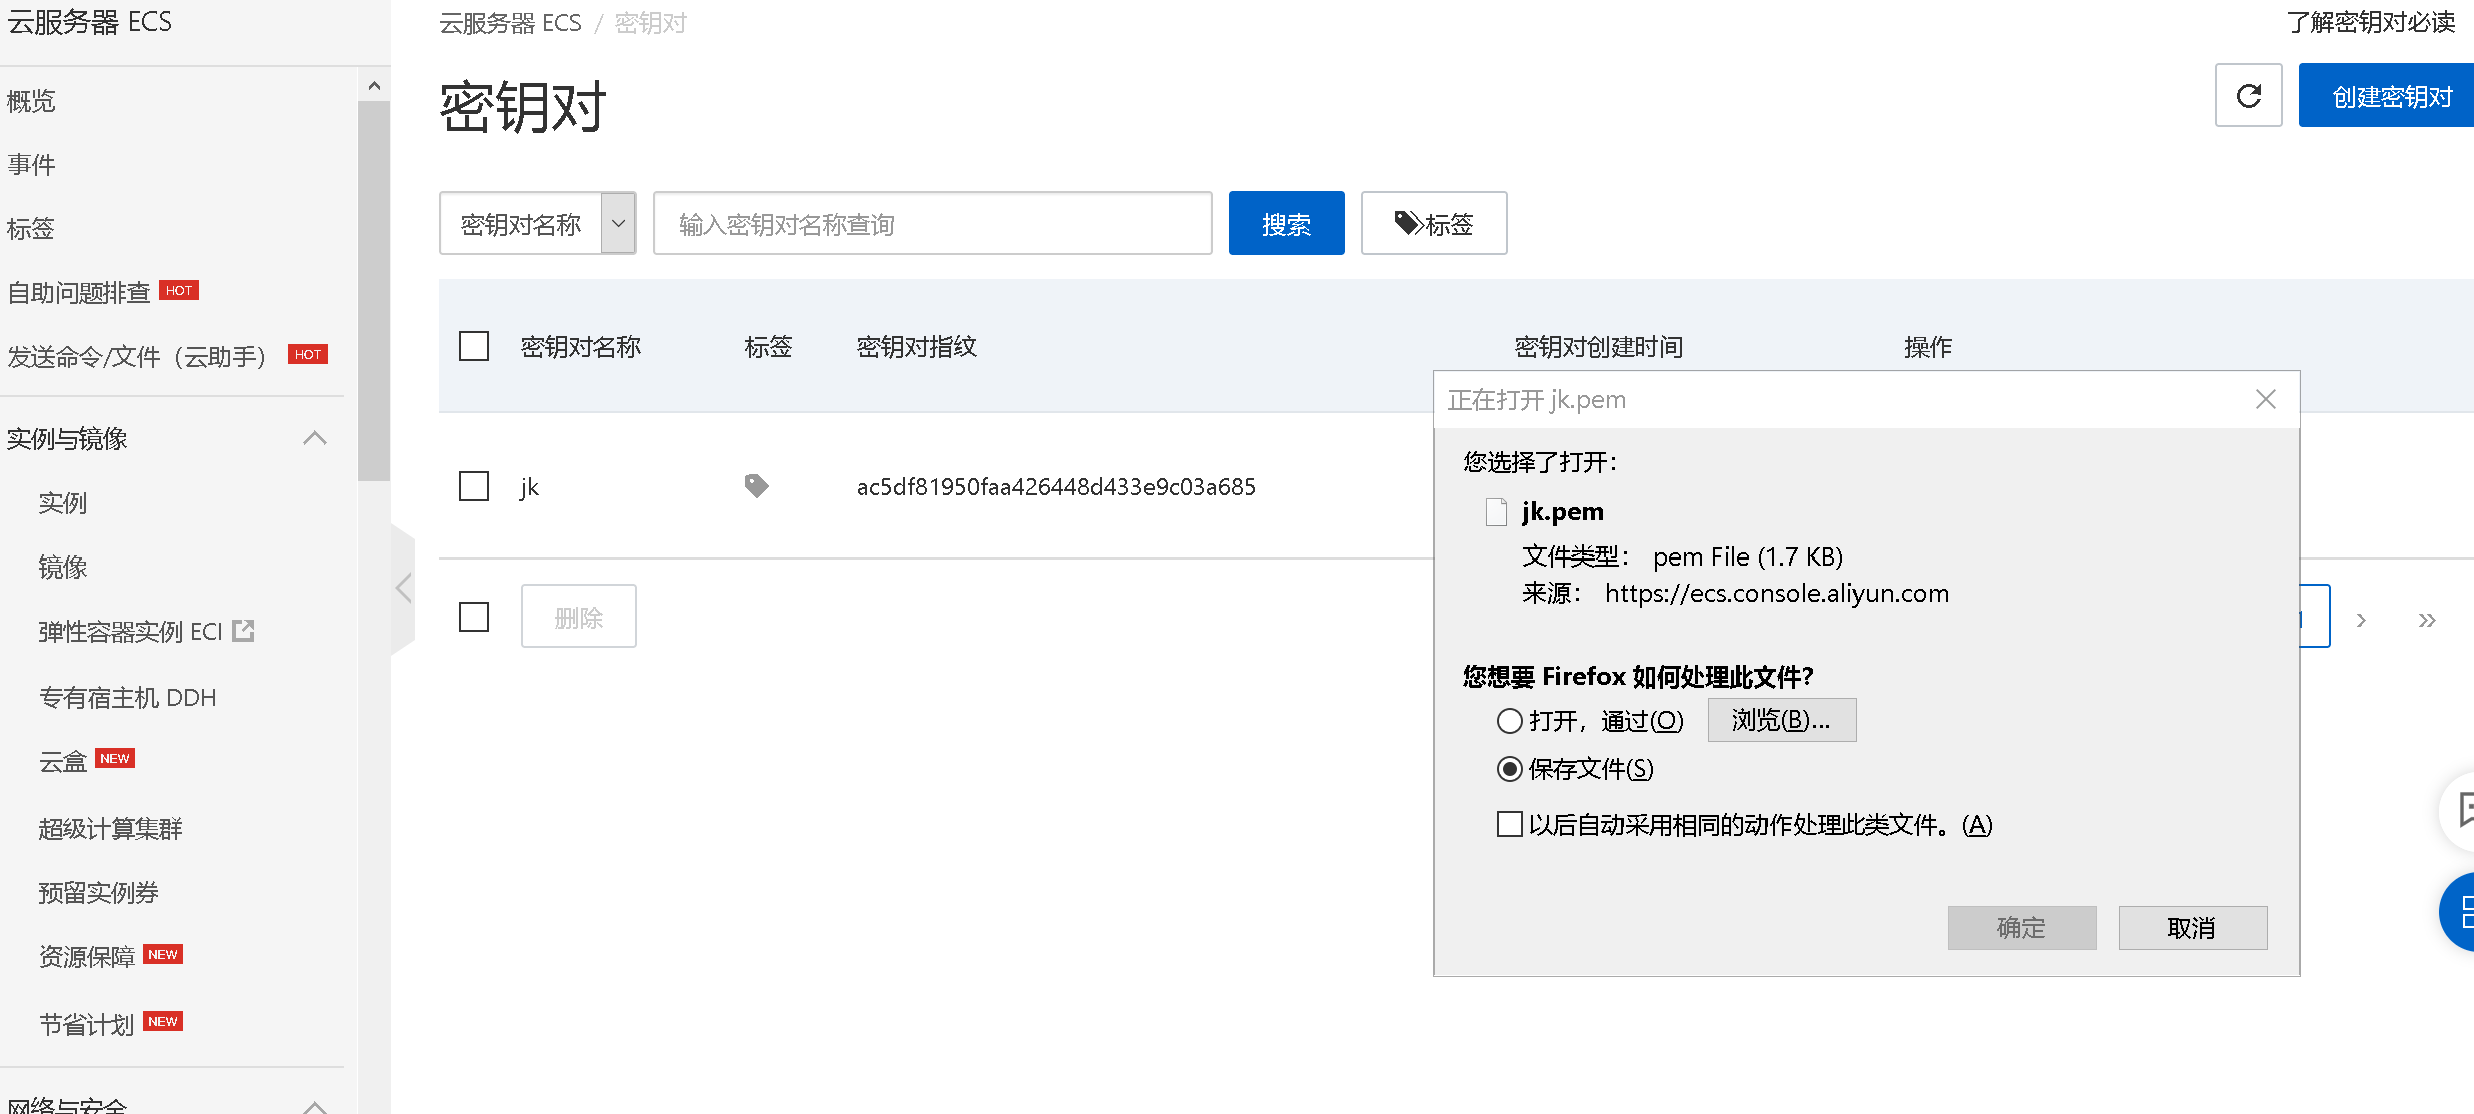Viewport: 2474px width, 1114px height.
Task: Go to next page arrow
Action: pos(2361,620)
